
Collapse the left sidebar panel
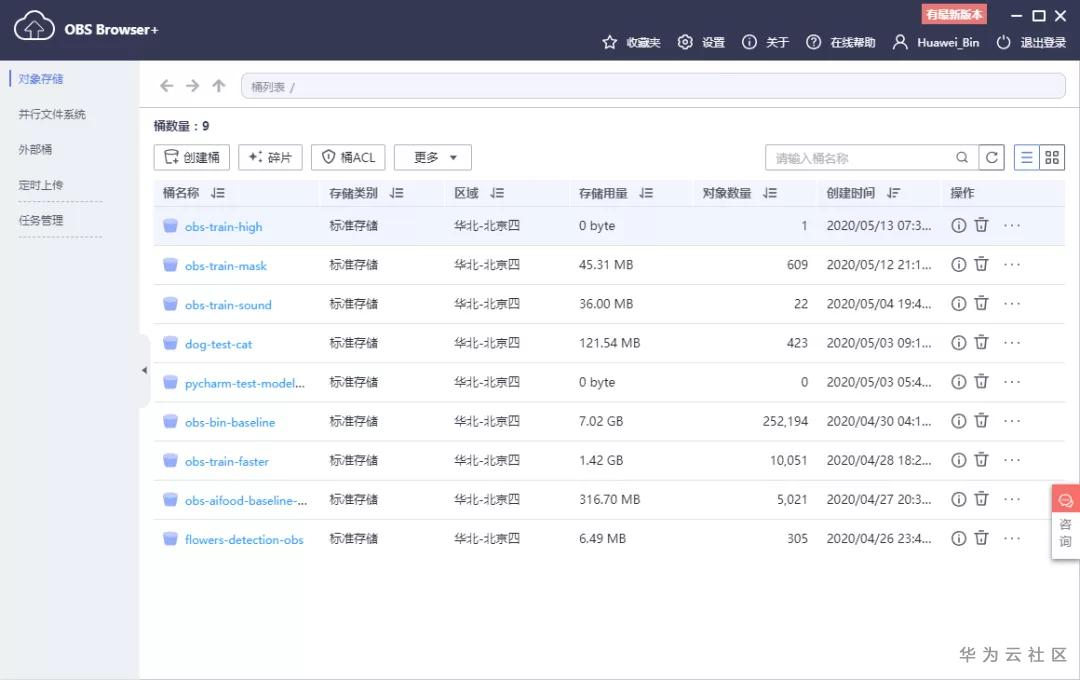(x=144, y=371)
